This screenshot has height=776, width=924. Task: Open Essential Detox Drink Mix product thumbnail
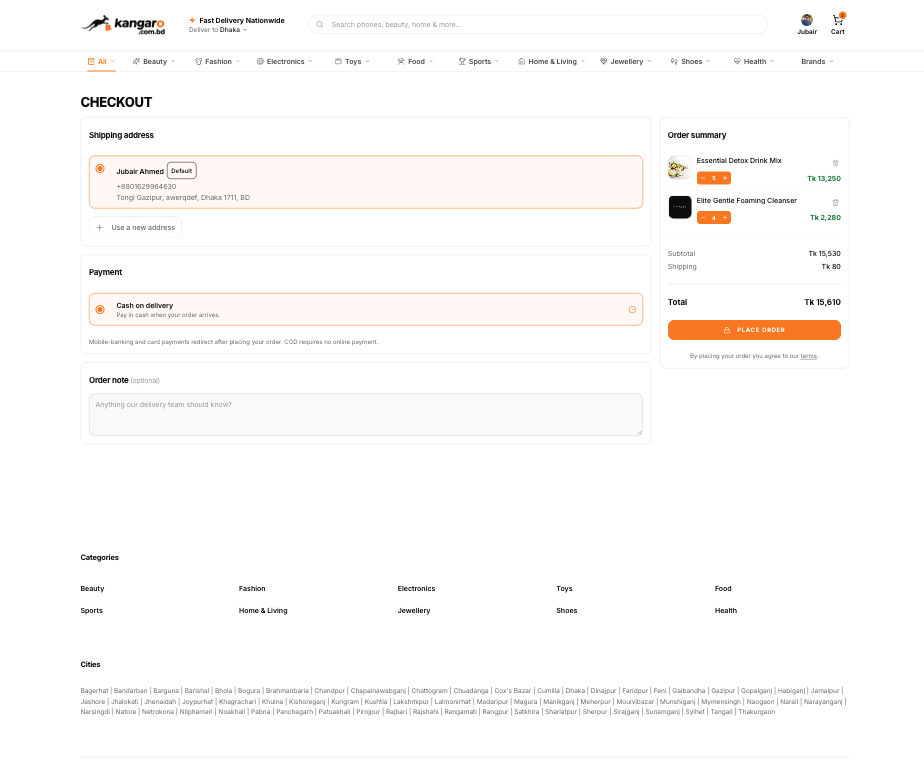click(x=680, y=168)
